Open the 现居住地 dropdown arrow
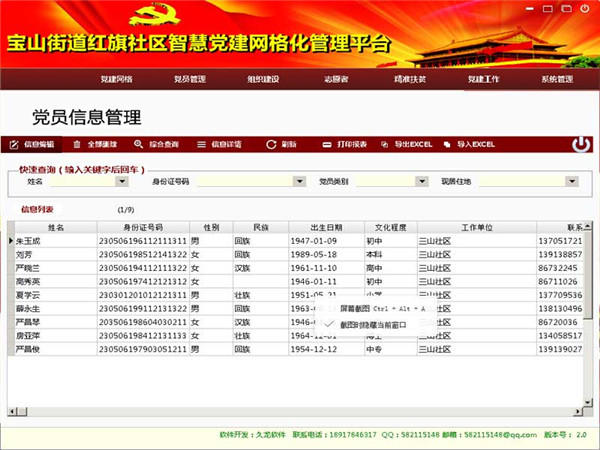 click(572, 181)
